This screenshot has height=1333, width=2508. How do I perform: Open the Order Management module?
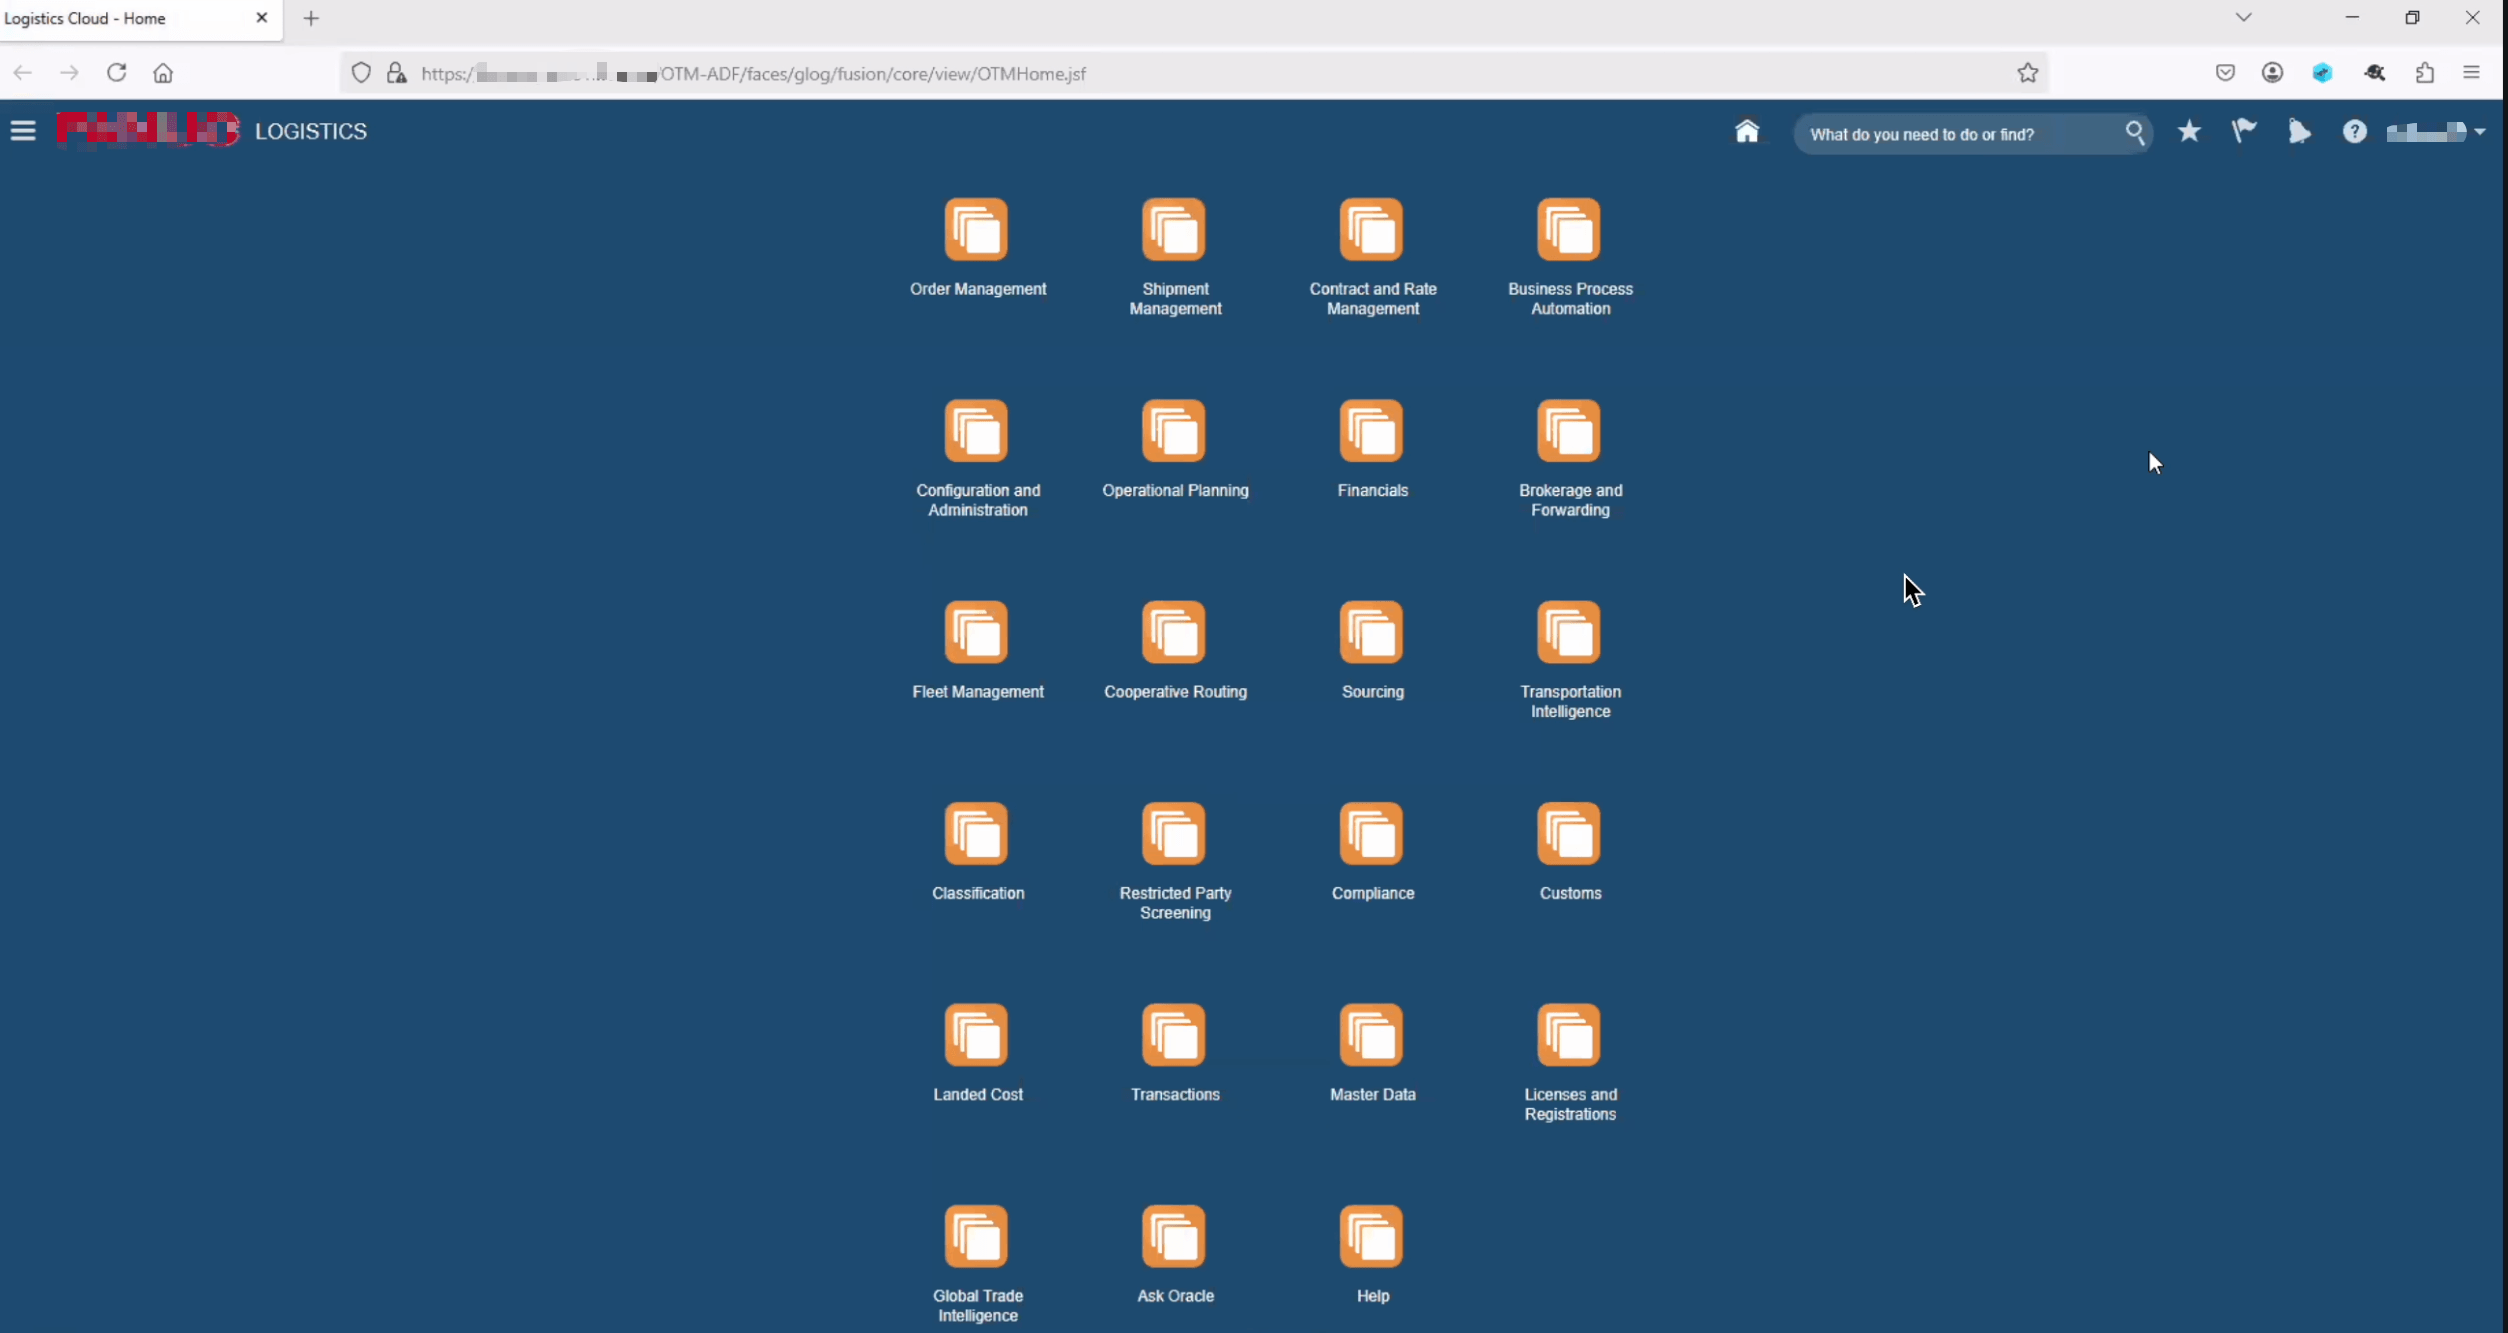pyautogui.click(x=977, y=230)
